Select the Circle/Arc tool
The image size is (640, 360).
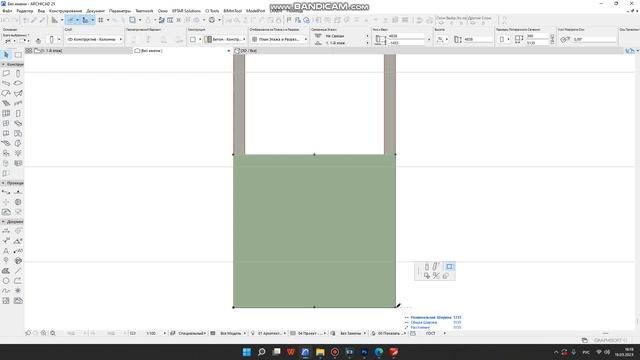tap(6, 281)
